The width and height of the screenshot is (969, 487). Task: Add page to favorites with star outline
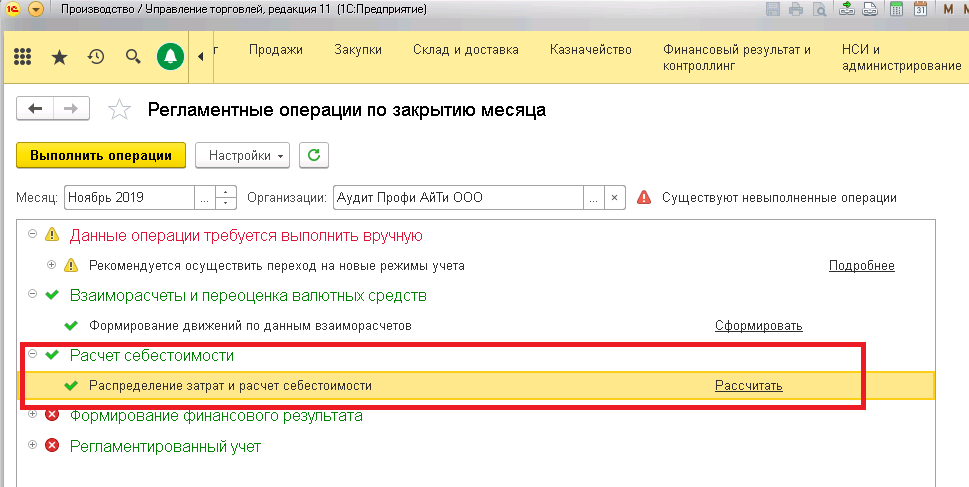(x=119, y=110)
